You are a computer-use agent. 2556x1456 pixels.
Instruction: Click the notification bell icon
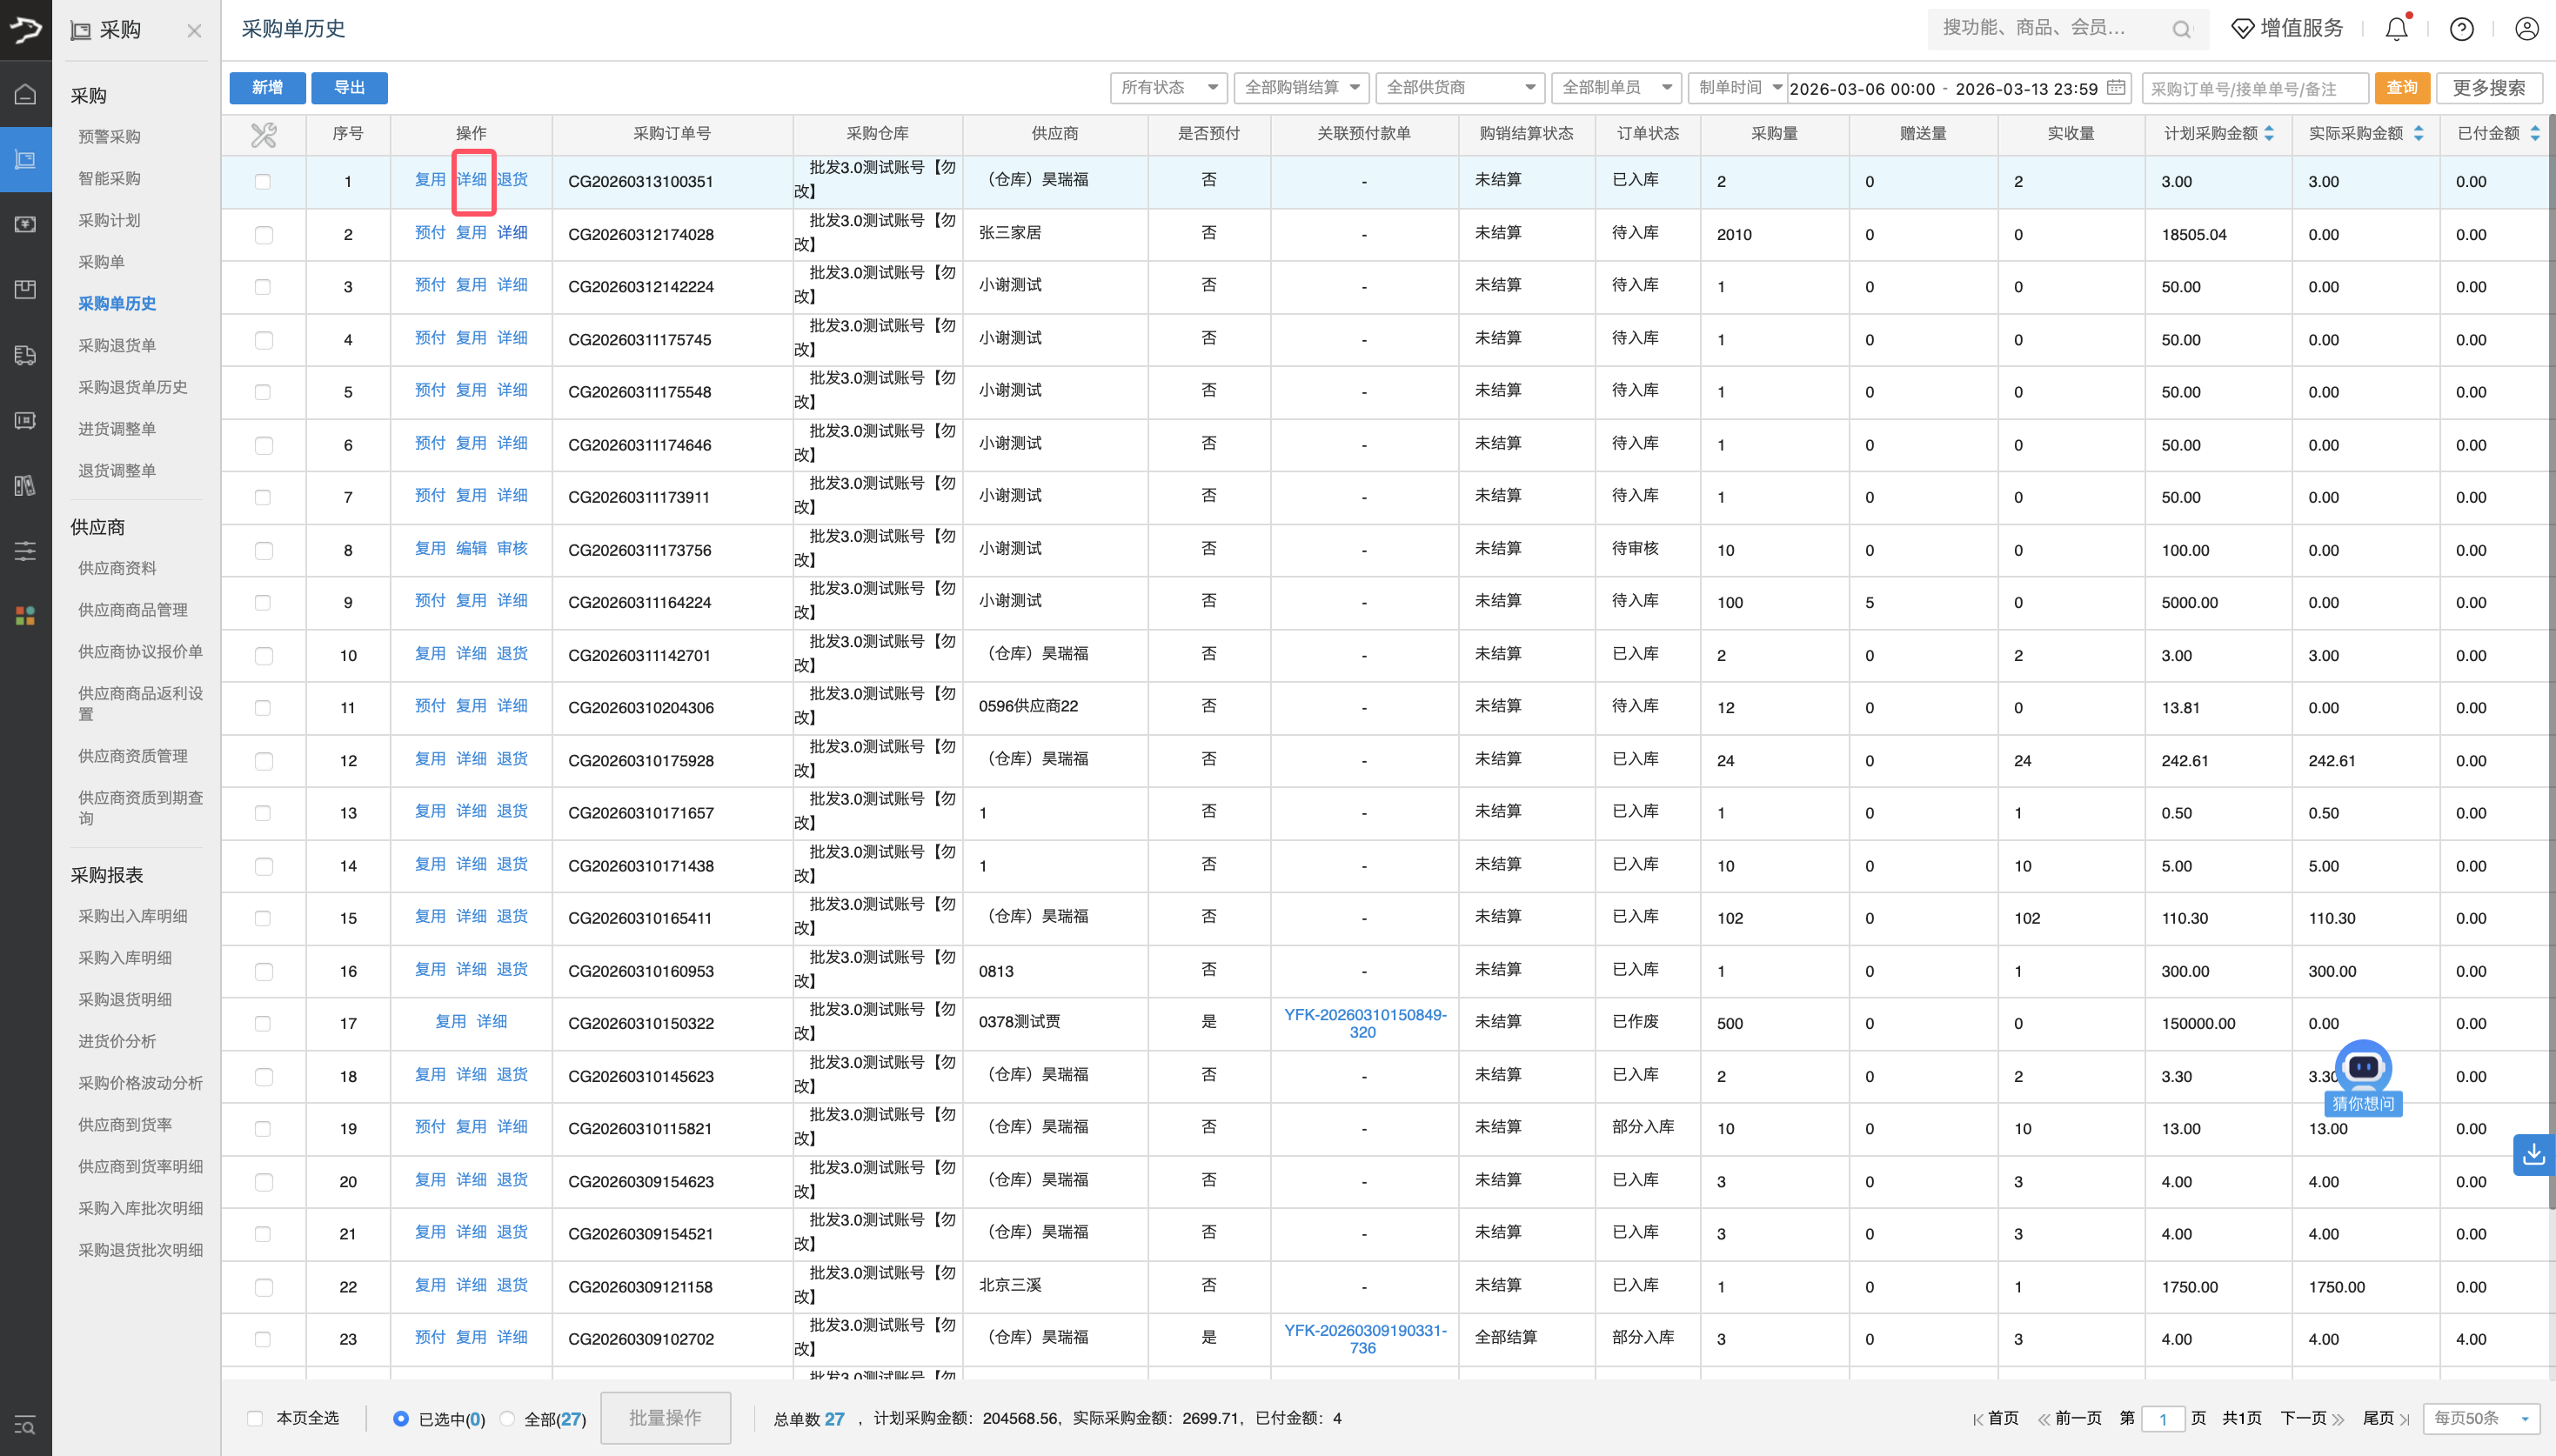(2396, 29)
